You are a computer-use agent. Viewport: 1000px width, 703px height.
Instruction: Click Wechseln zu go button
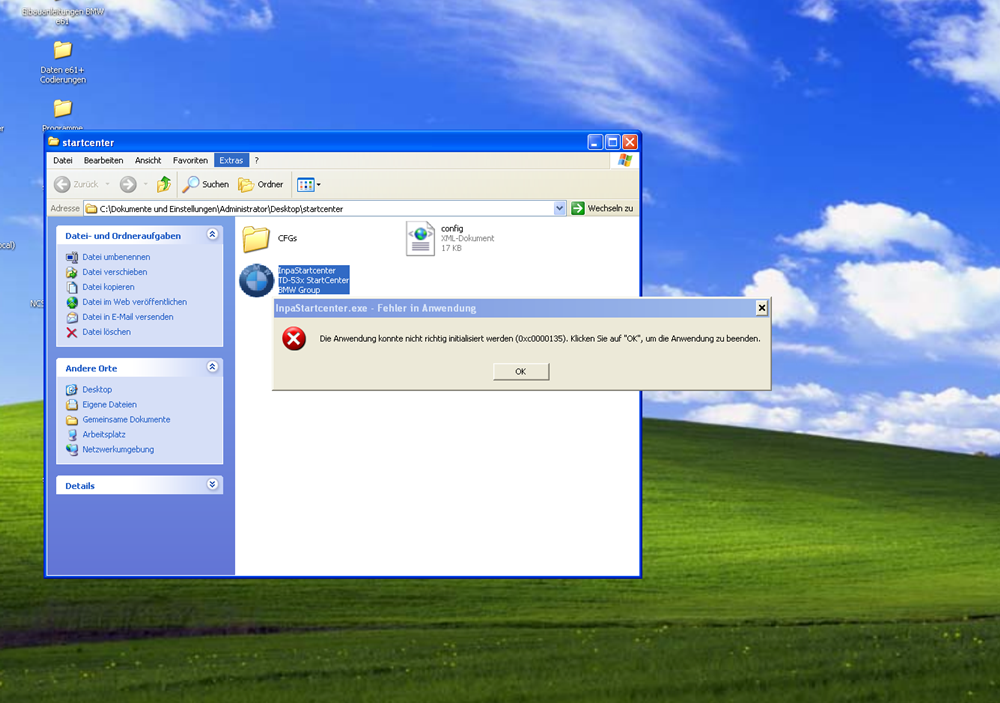tap(602, 208)
